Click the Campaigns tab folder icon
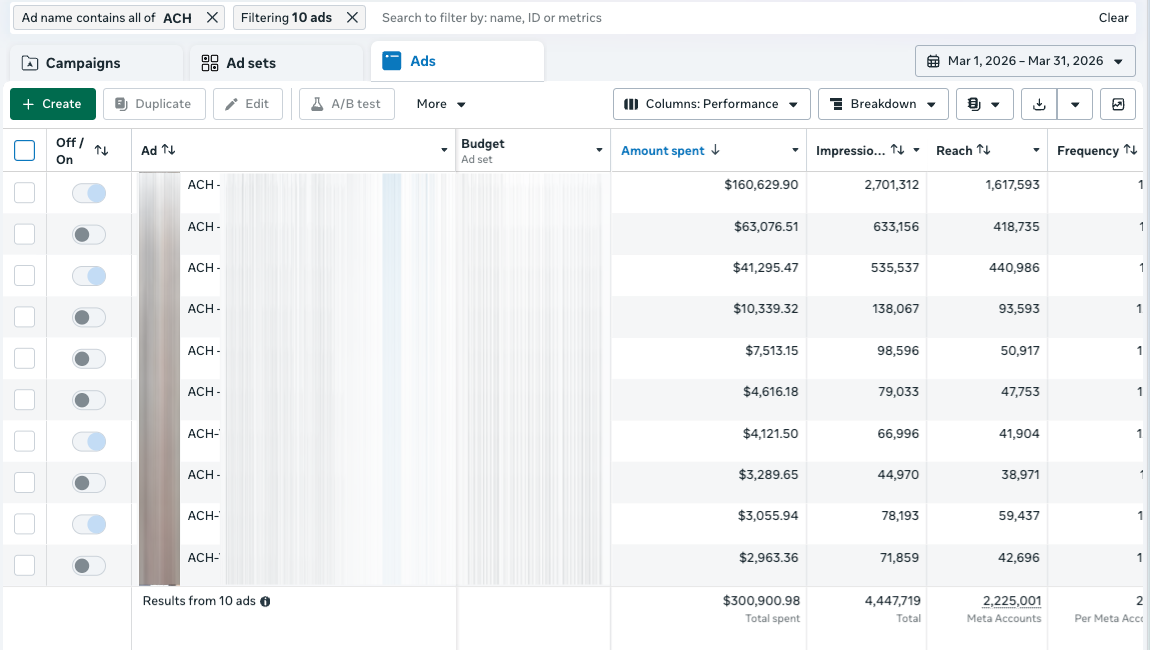The image size is (1150, 650). pyautogui.click(x=29, y=63)
